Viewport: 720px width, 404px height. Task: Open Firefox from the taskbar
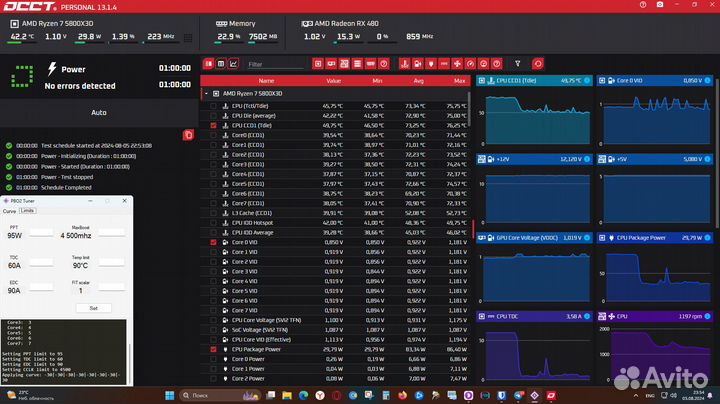click(x=403, y=395)
